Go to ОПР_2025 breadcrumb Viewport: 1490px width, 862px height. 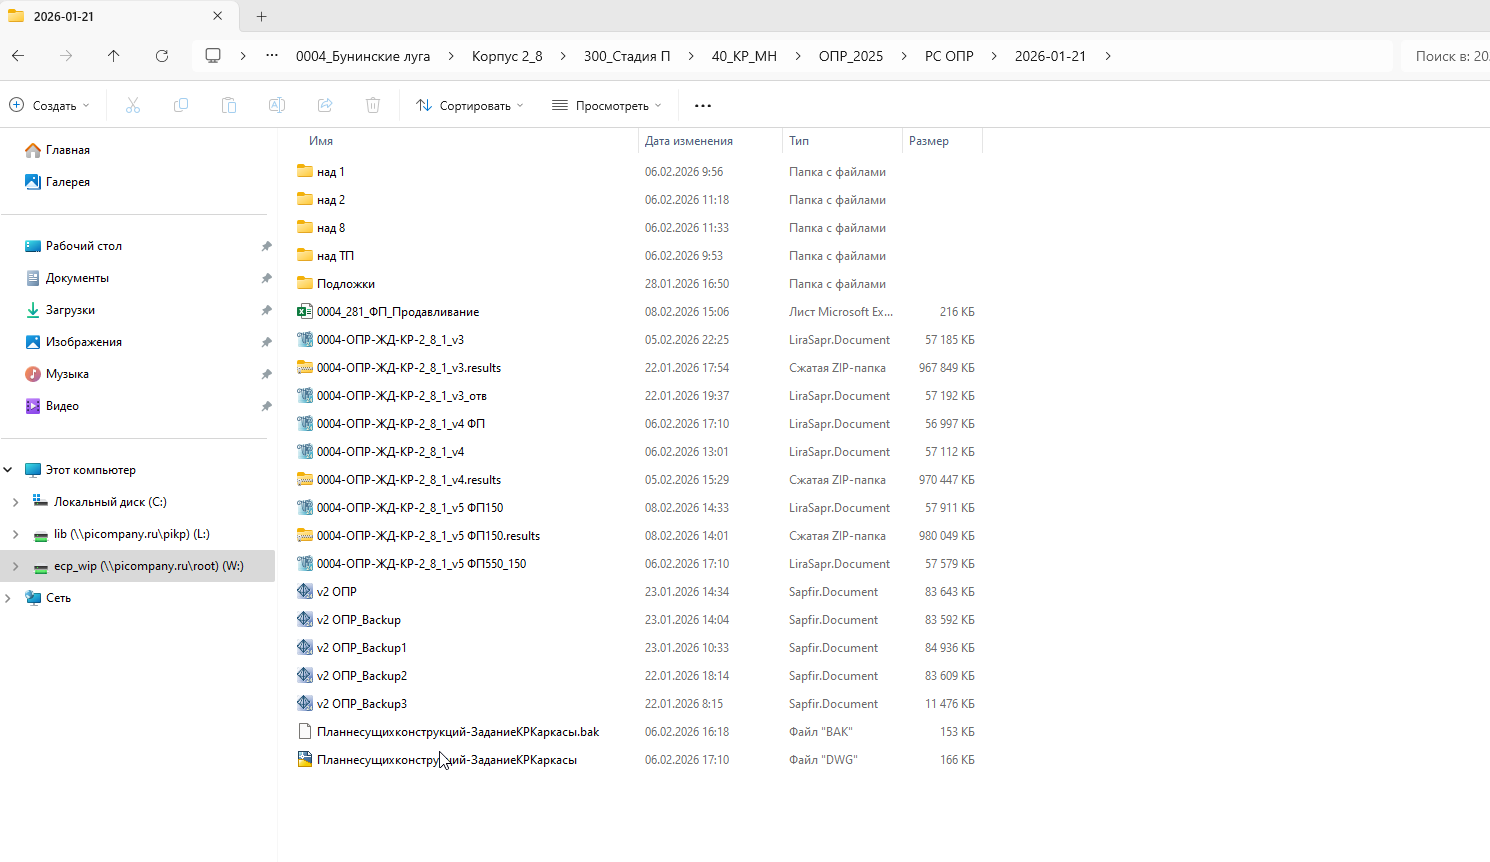(x=851, y=56)
